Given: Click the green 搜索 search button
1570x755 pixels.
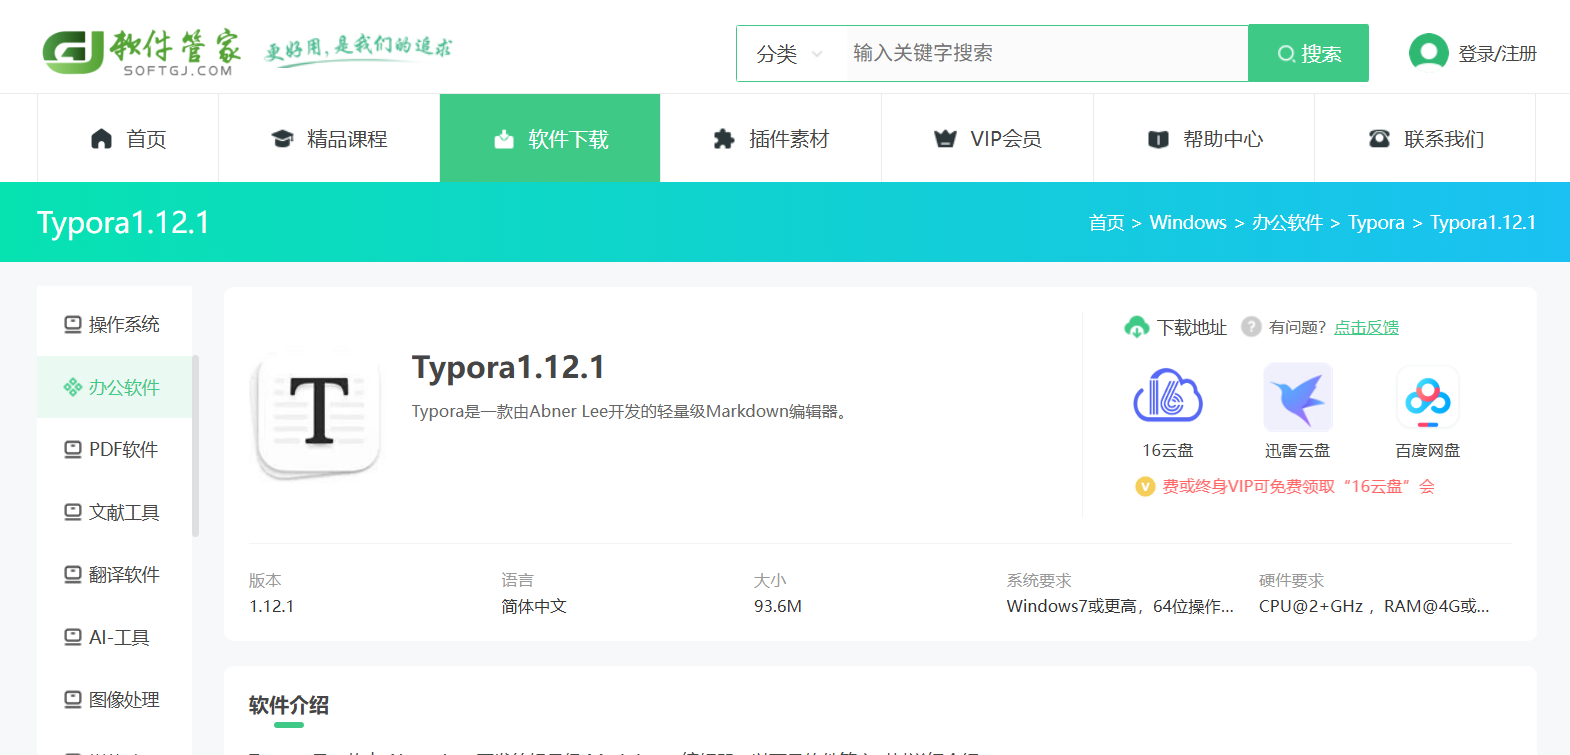Looking at the screenshot, I should [x=1308, y=53].
